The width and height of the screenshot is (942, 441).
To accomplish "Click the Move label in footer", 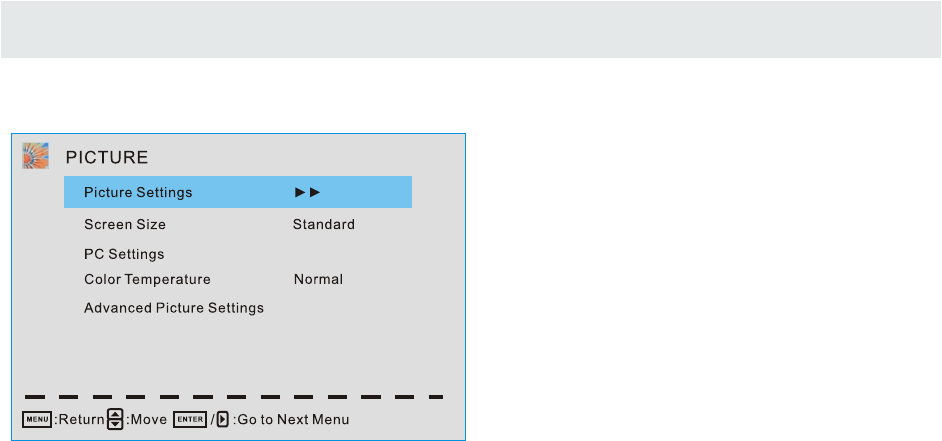I will [146, 420].
